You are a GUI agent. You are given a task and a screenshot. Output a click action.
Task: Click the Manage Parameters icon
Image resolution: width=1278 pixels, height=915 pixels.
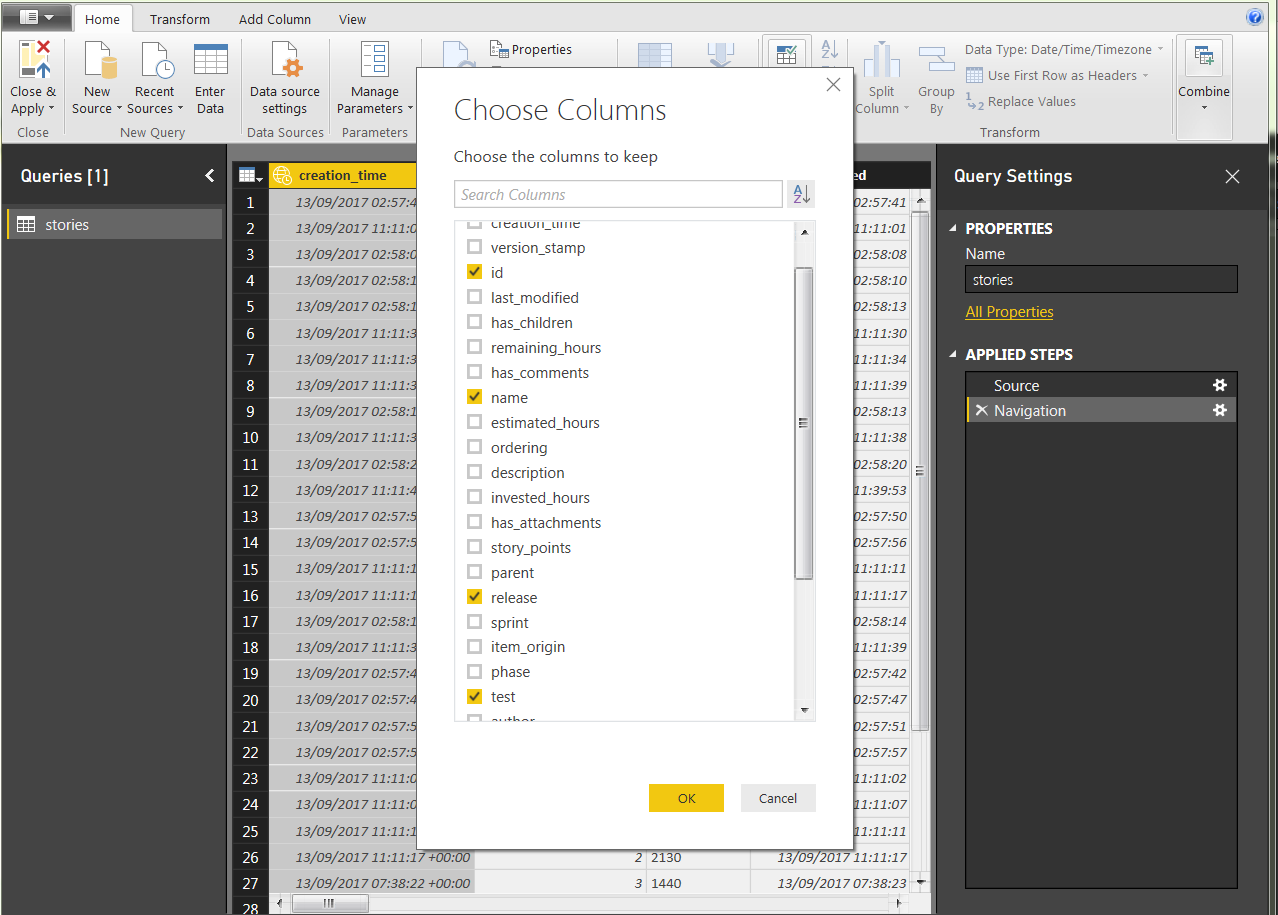[375, 61]
